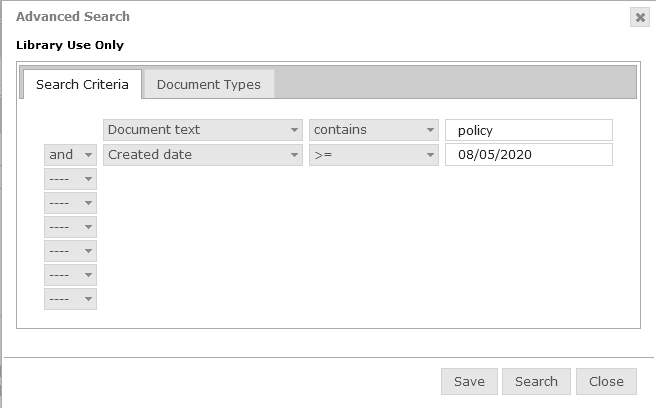Open the second empty connector dropdown
This screenshot has width=656, height=408.
click(70, 203)
